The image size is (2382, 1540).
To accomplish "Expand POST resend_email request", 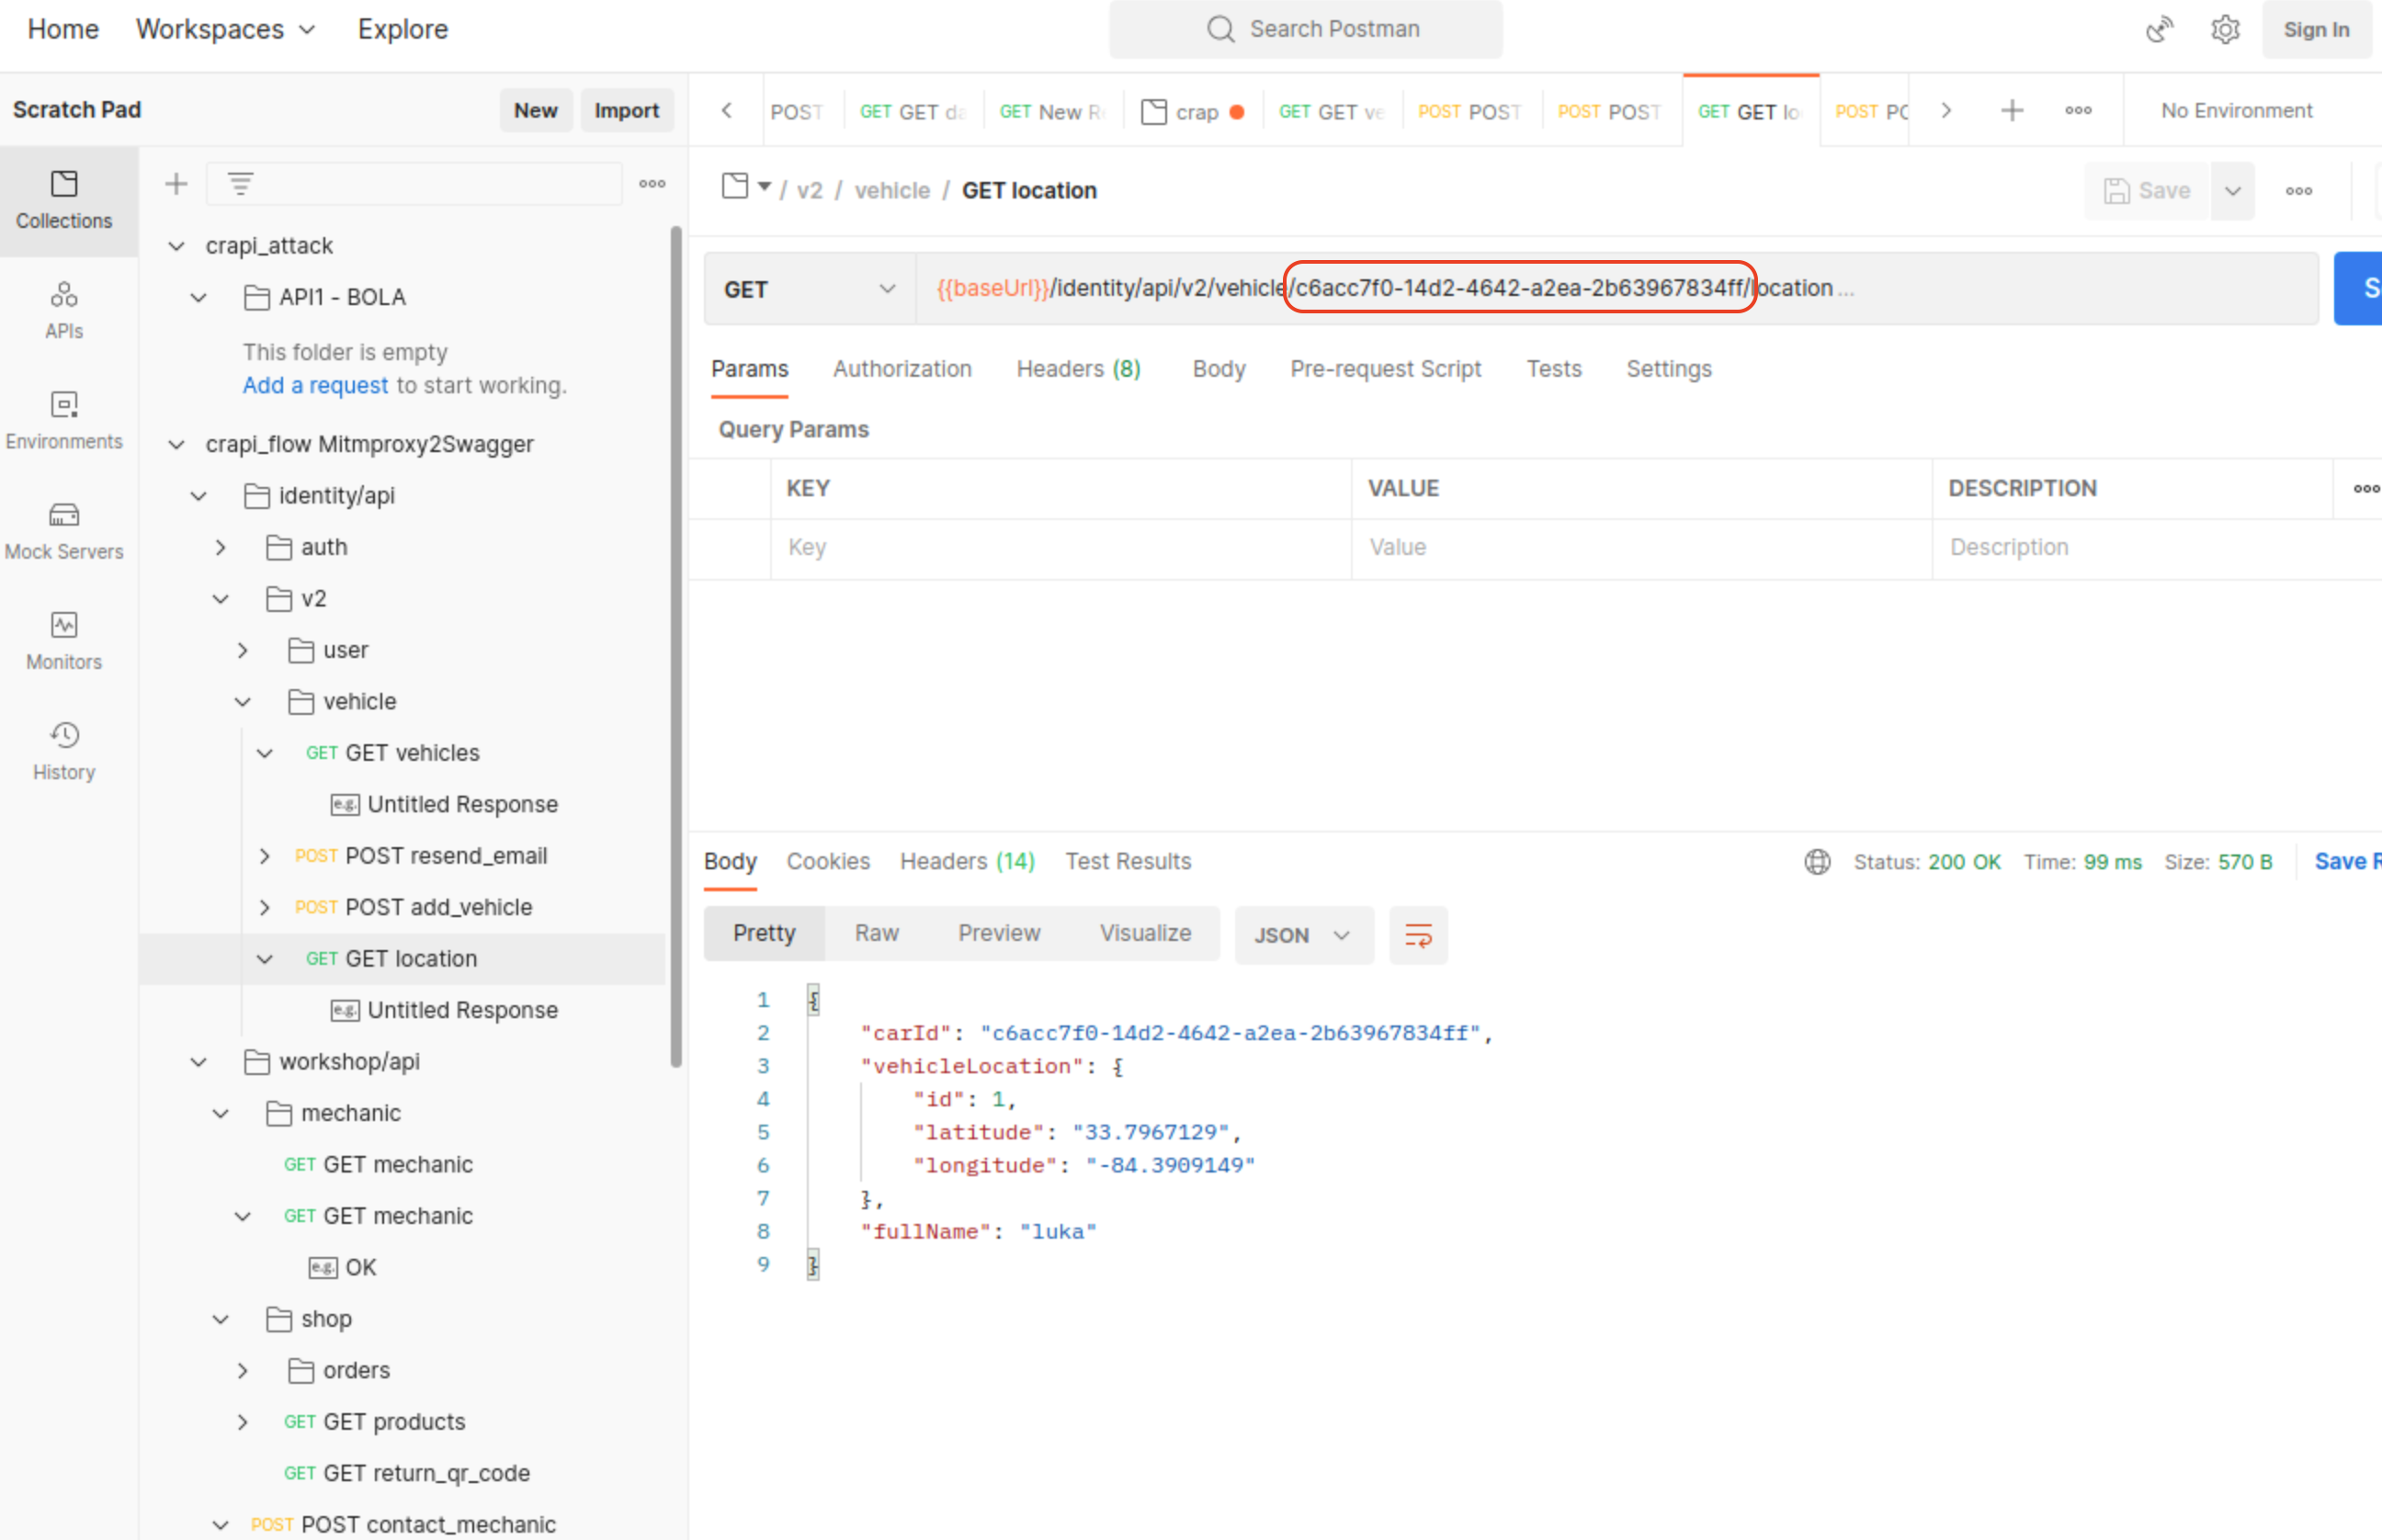I will (265, 856).
